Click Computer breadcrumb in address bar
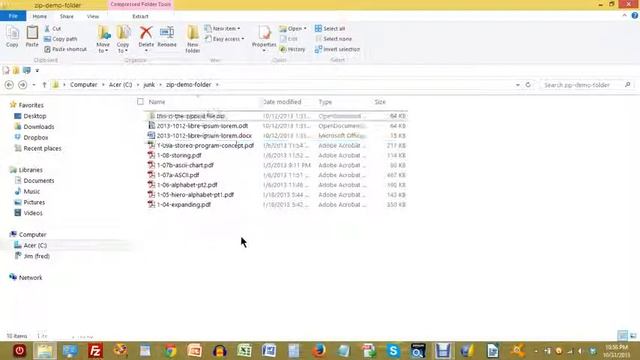The image size is (640, 360). pyautogui.click(x=83, y=85)
